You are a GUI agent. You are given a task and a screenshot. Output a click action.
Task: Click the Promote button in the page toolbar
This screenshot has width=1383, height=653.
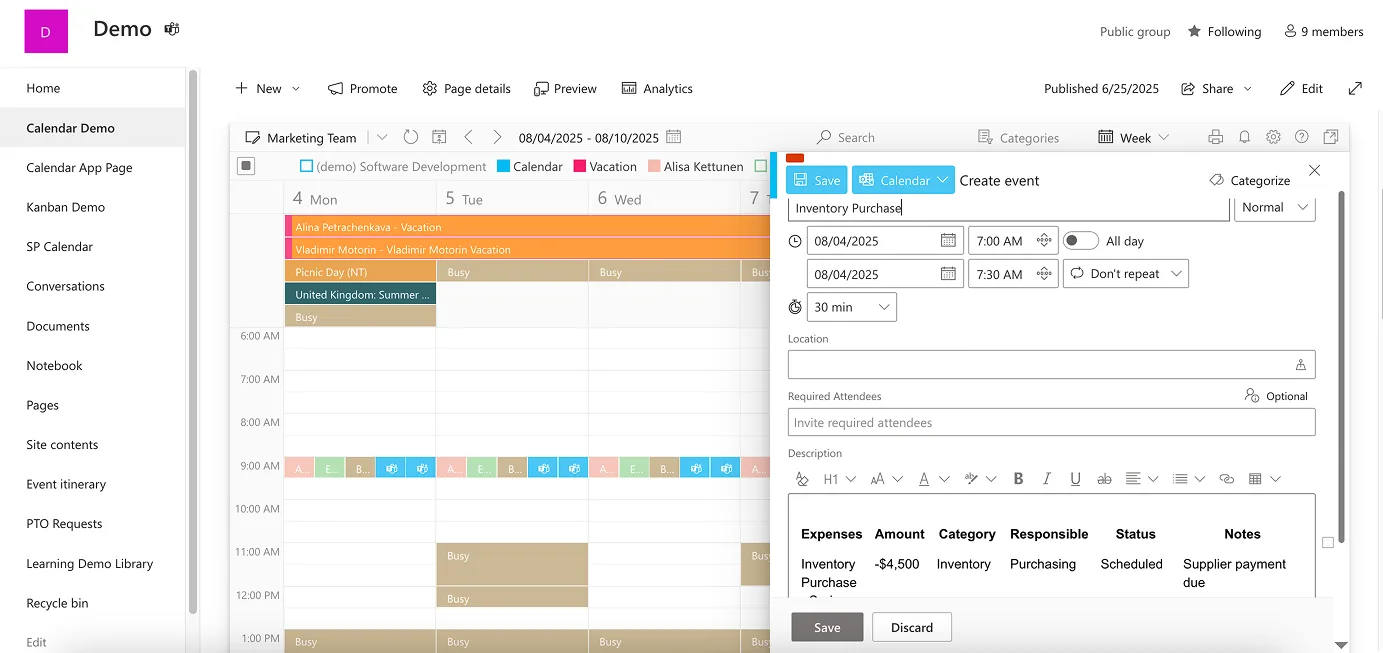[362, 88]
